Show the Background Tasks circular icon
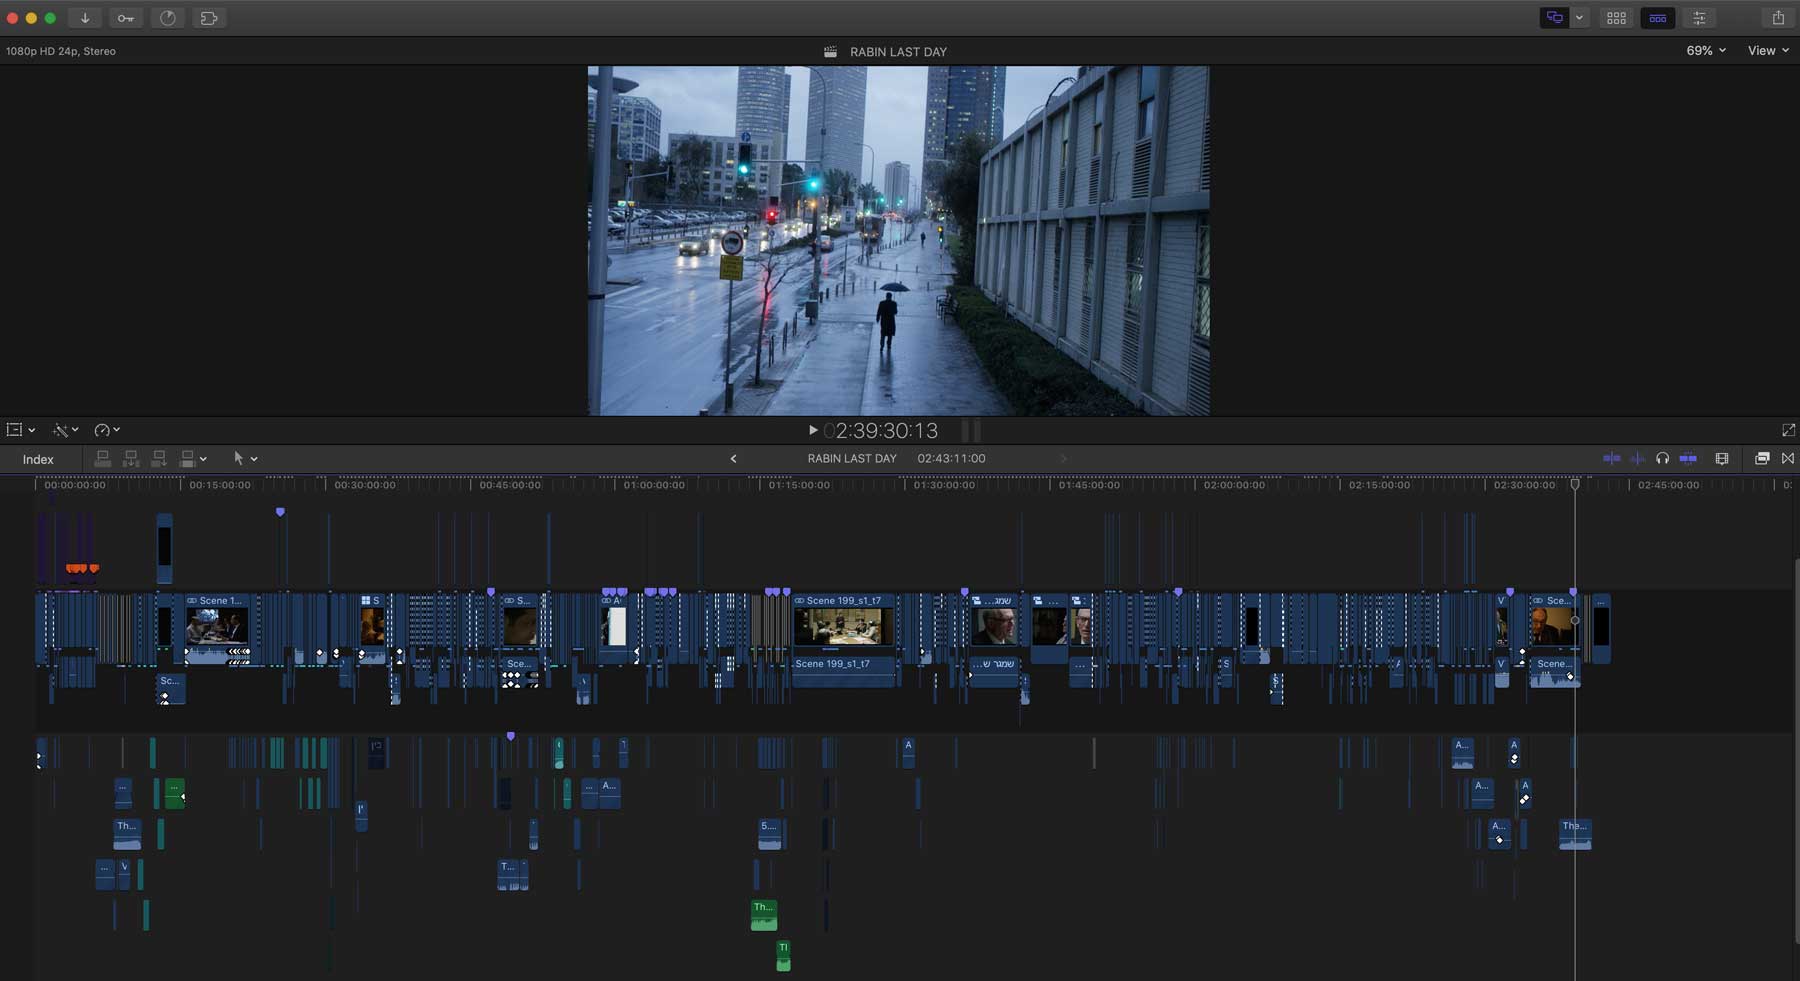This screenshot has width=1800, height=981. (x=167, y=18)
